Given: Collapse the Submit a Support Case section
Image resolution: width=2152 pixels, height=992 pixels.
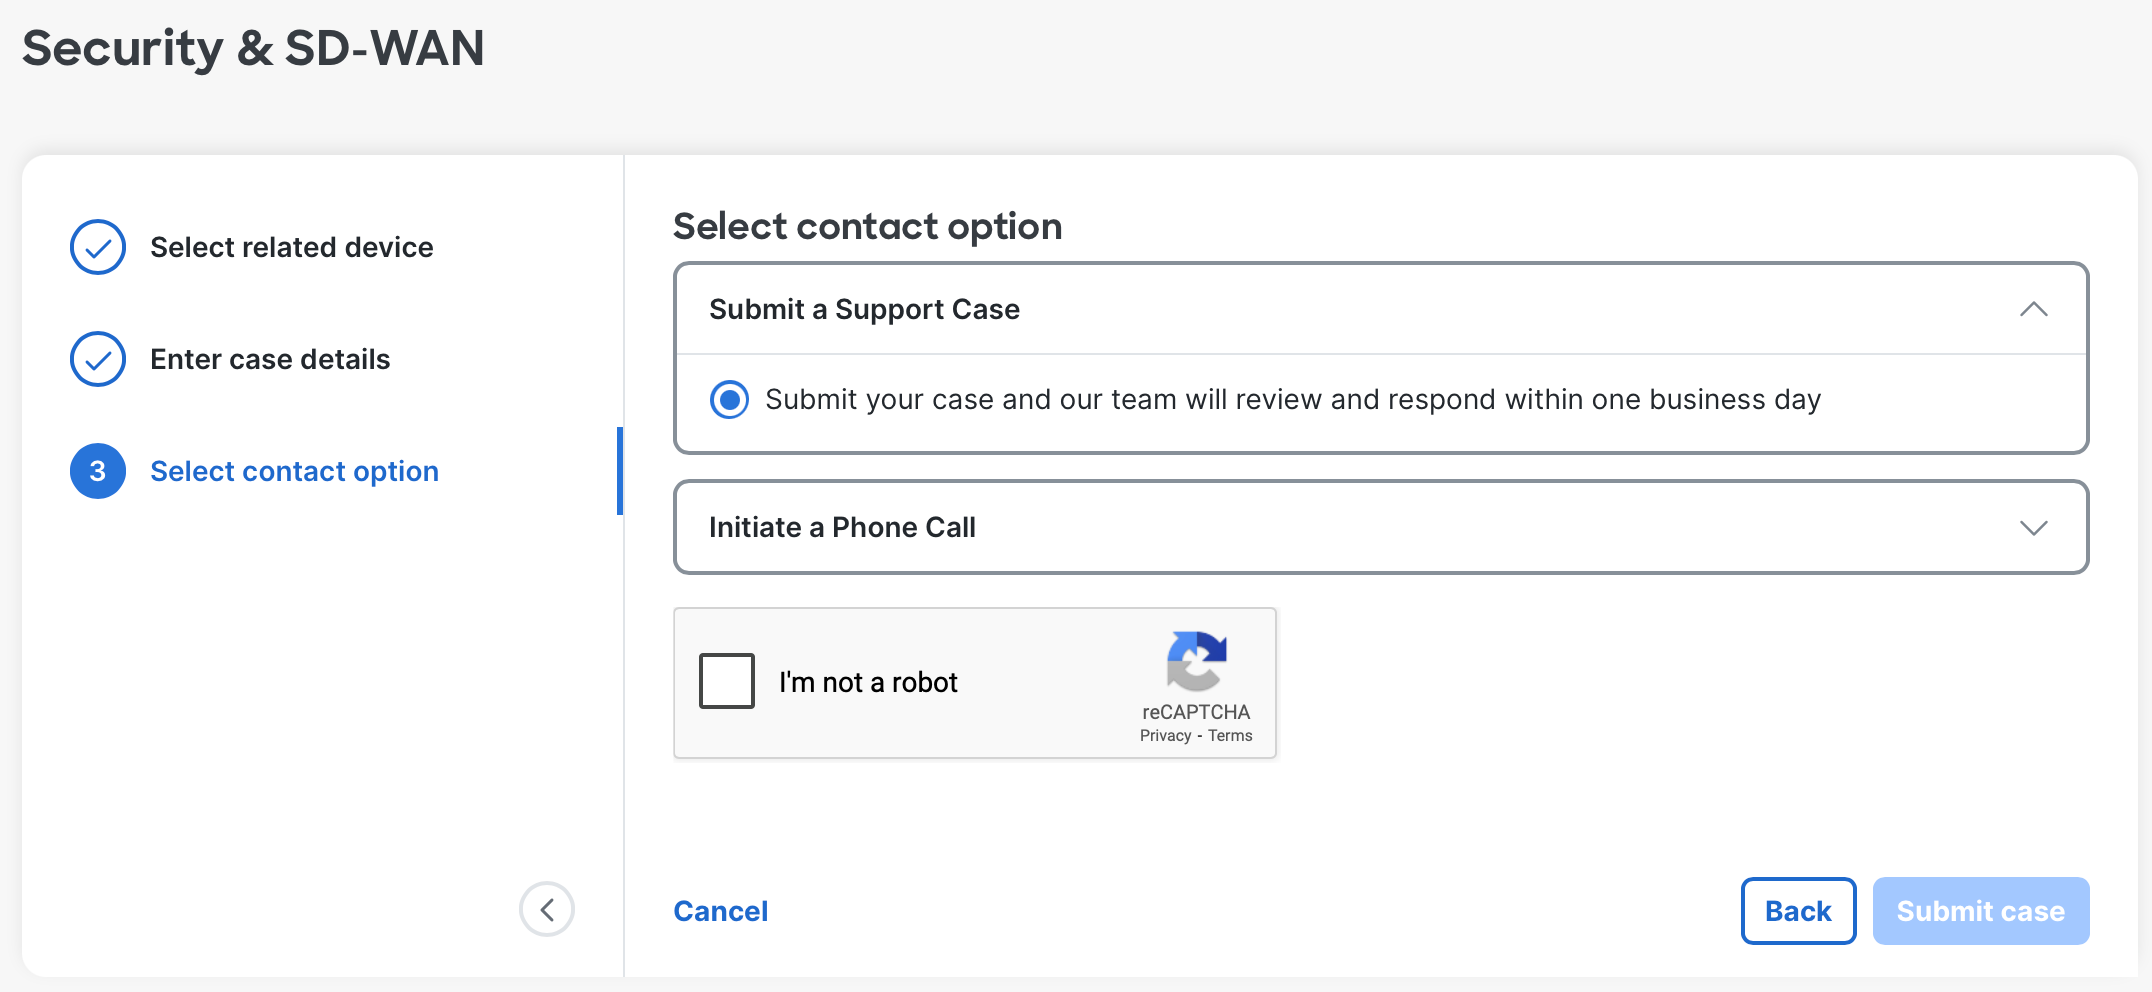Looking at the screenshot, I should pyautogui.click(x=2033, y=310).
